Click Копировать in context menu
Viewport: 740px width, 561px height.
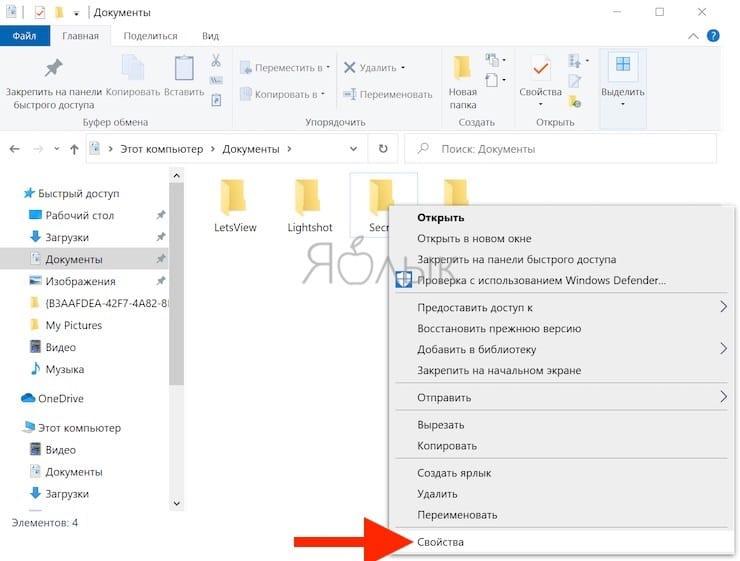(564, 445)
